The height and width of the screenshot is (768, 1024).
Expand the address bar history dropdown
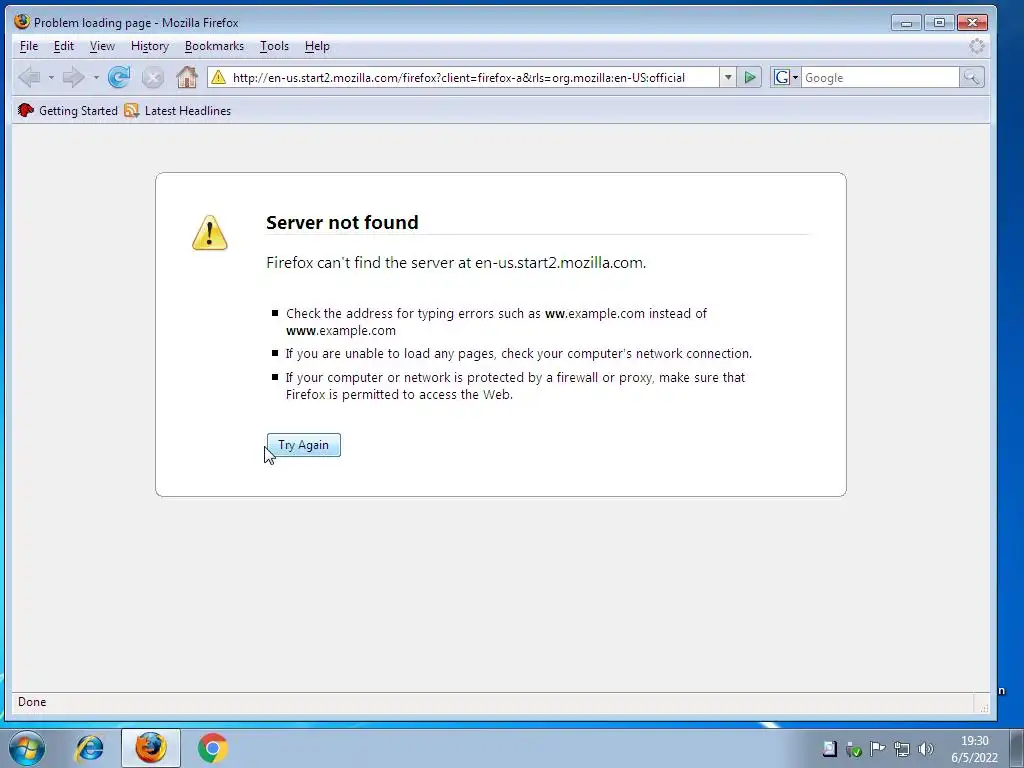coord(728,78)
